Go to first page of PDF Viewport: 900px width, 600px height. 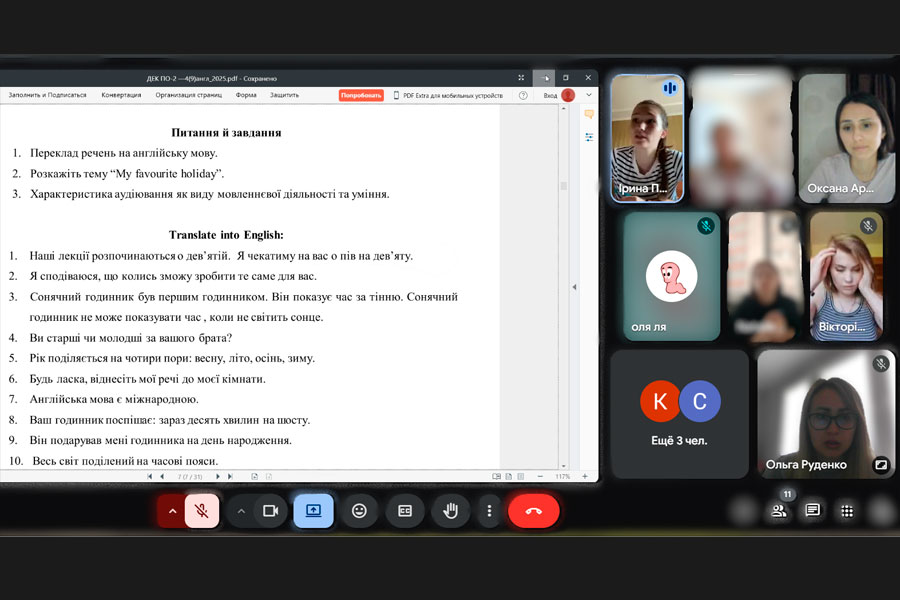point(150,477)
